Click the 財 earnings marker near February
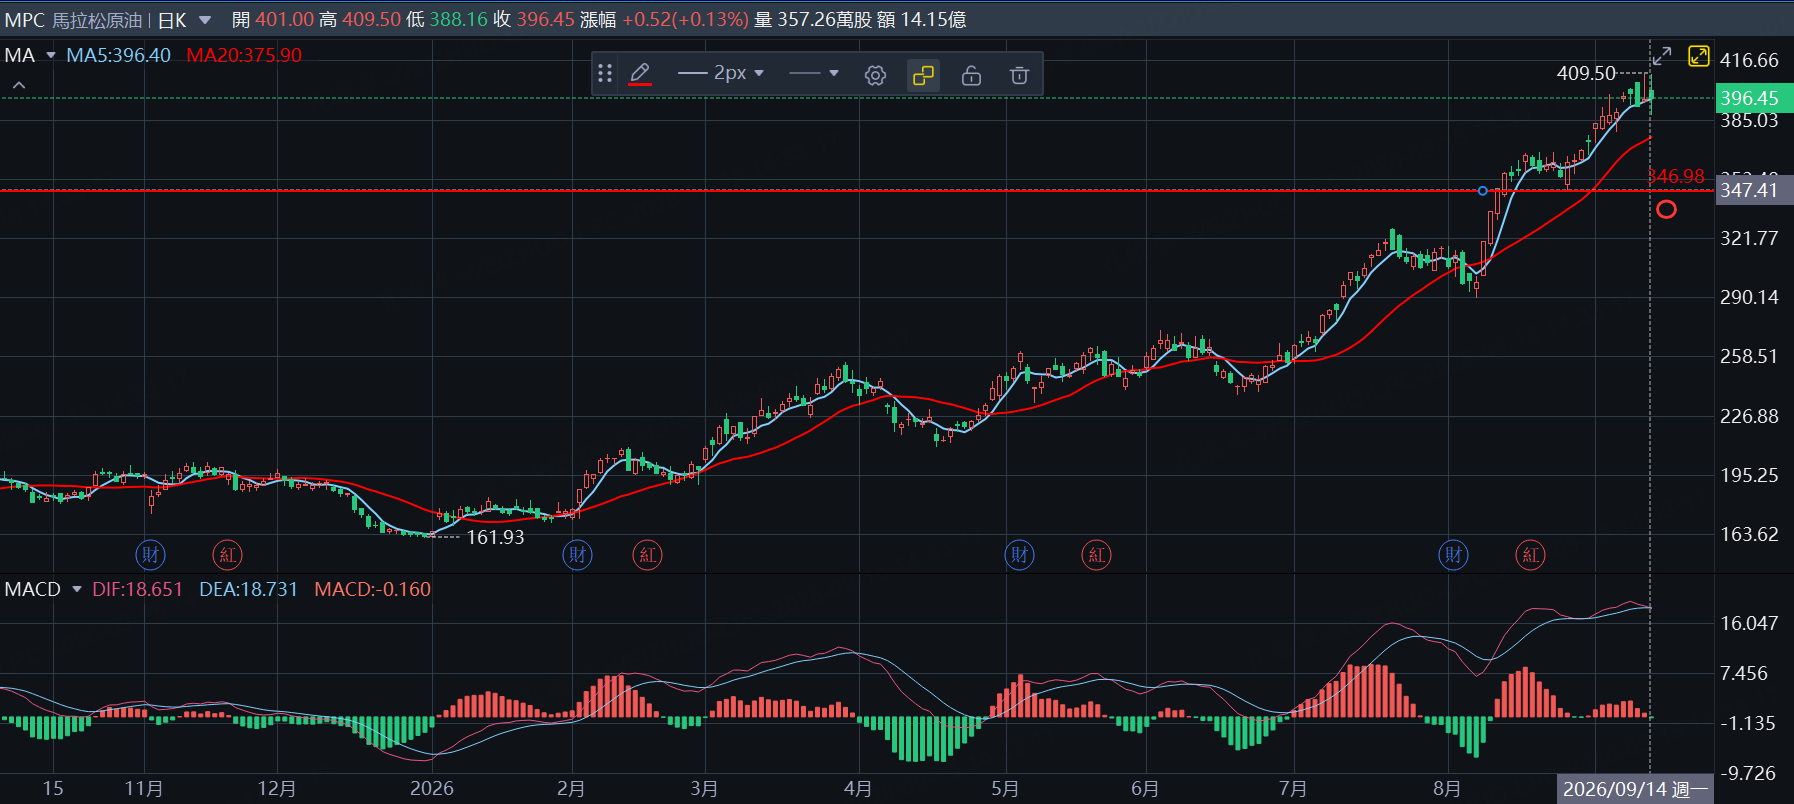The width and height of the screenshot is (1794, 804). coord(578,554)
